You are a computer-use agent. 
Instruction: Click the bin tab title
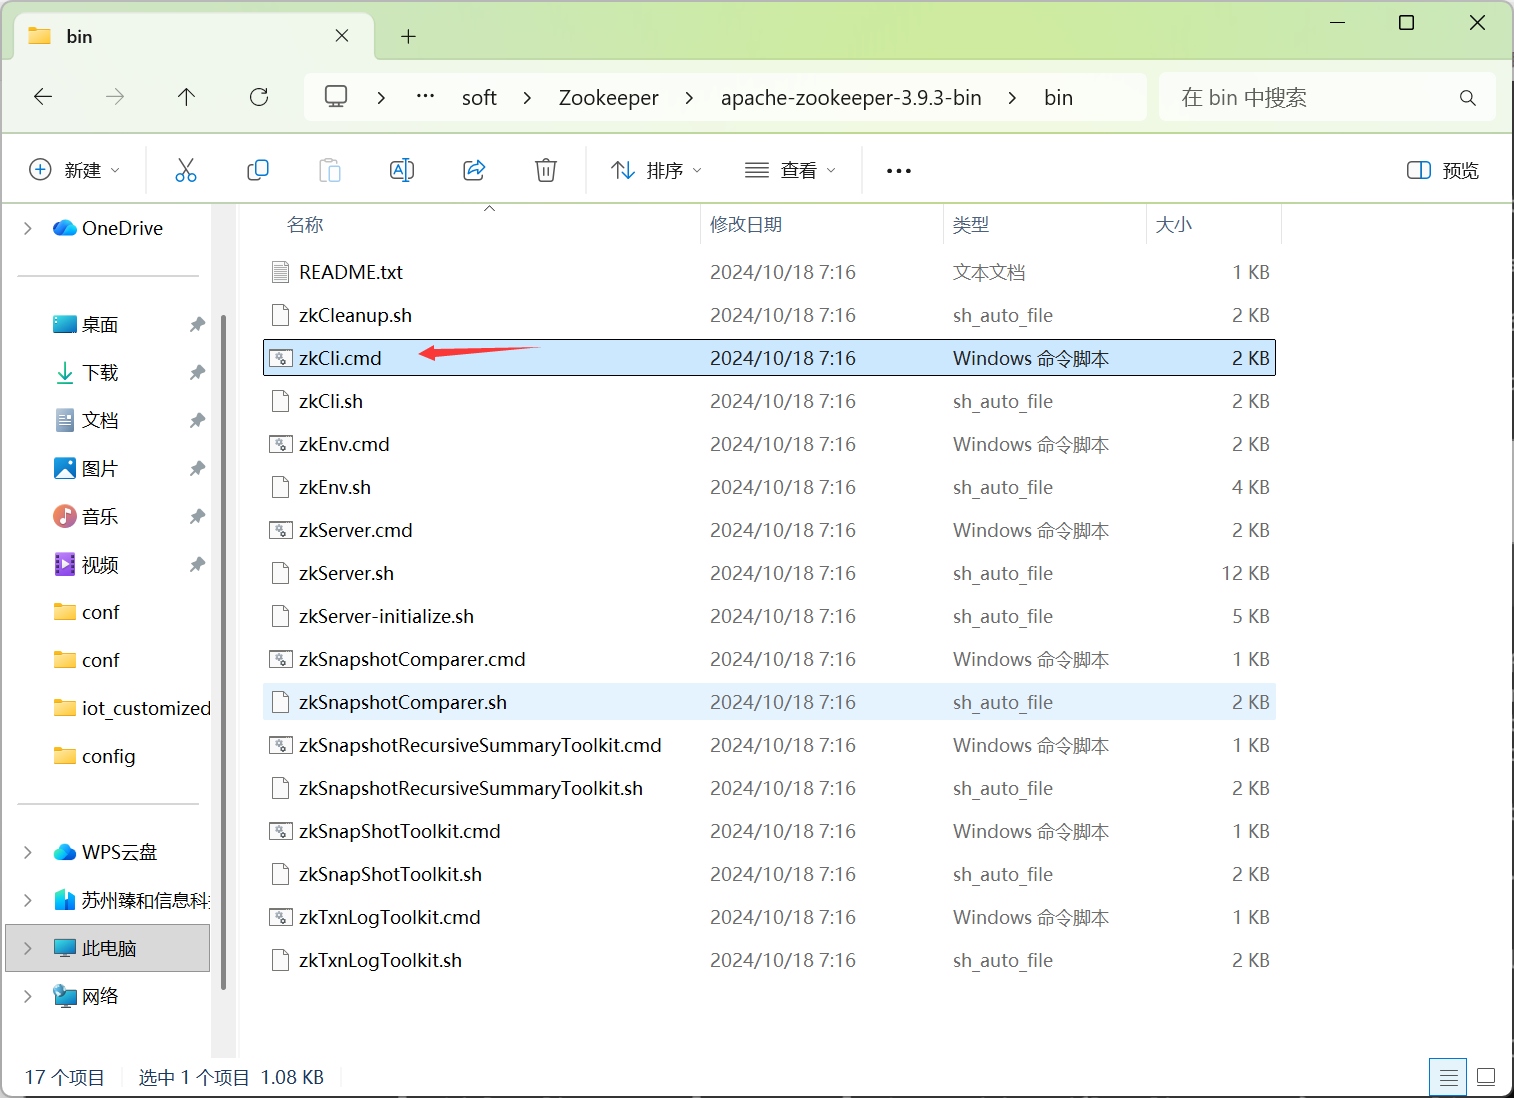[79, 37]
